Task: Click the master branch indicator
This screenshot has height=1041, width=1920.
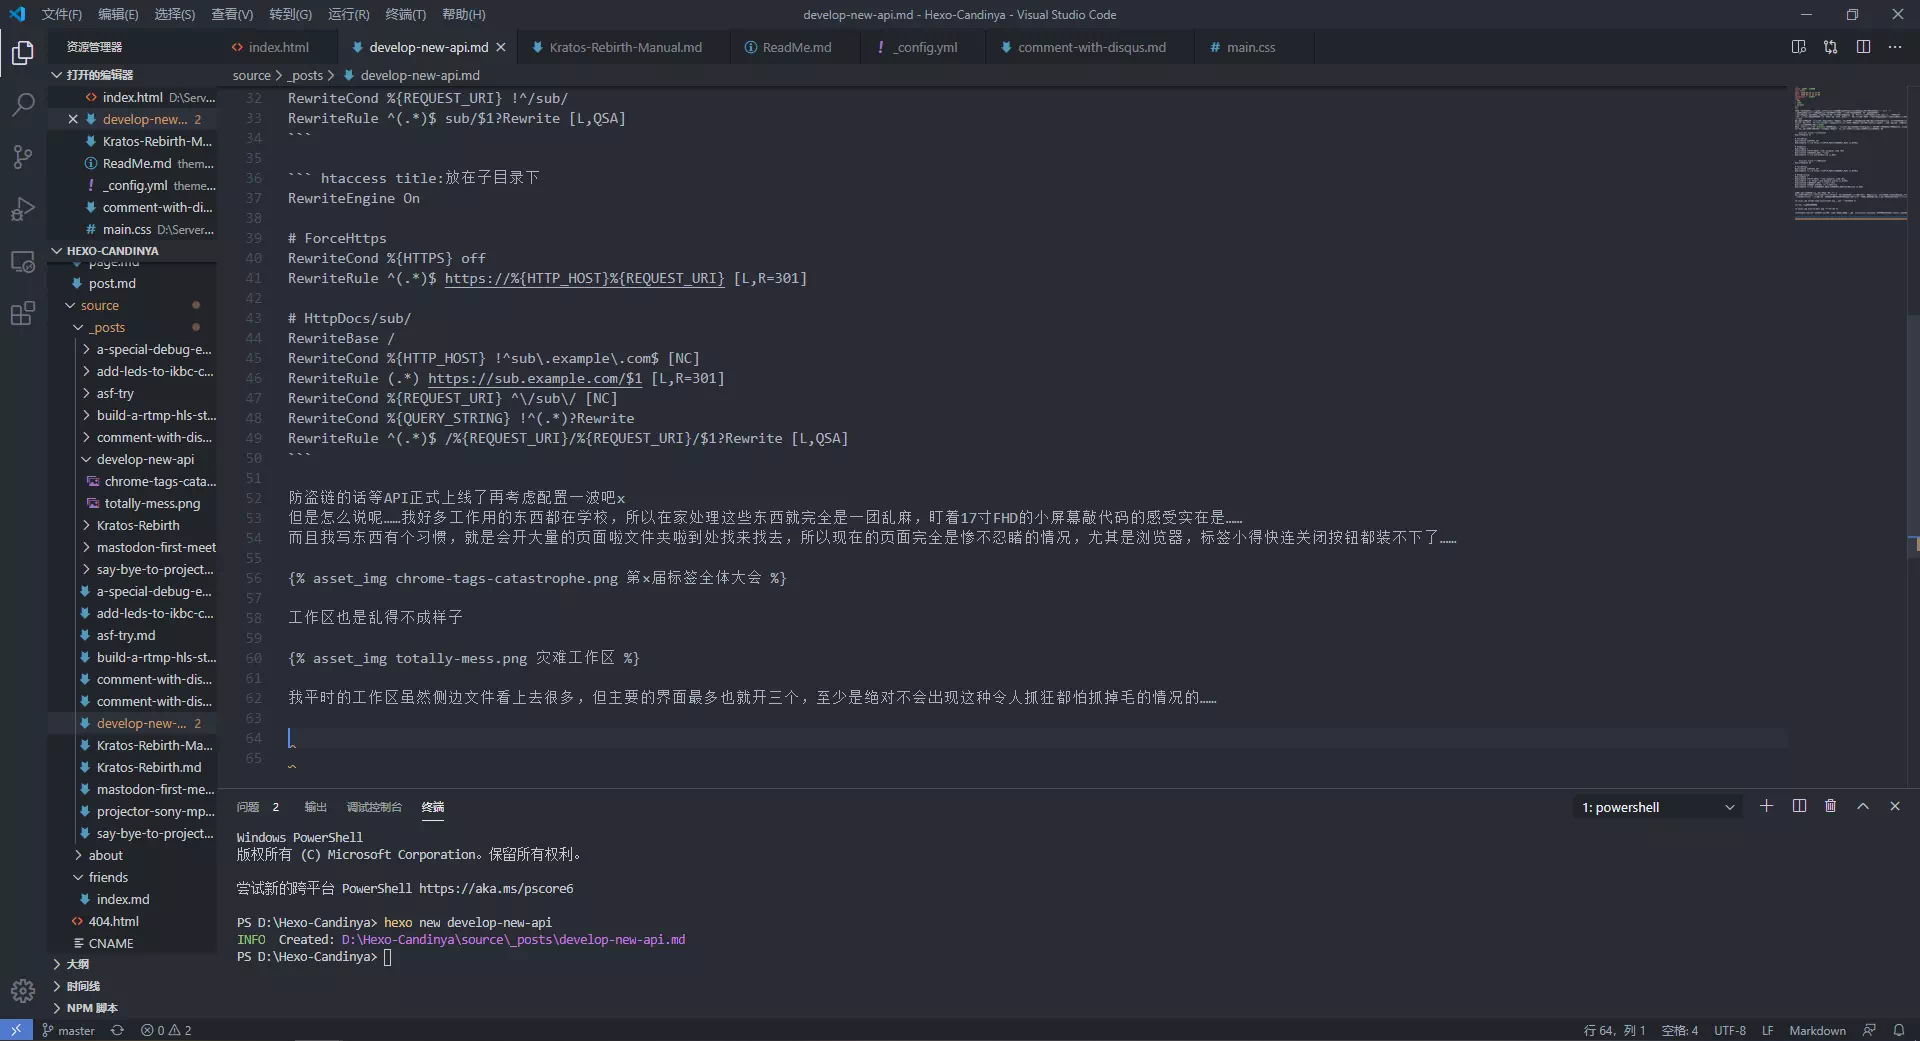Action: [68, 1030]
